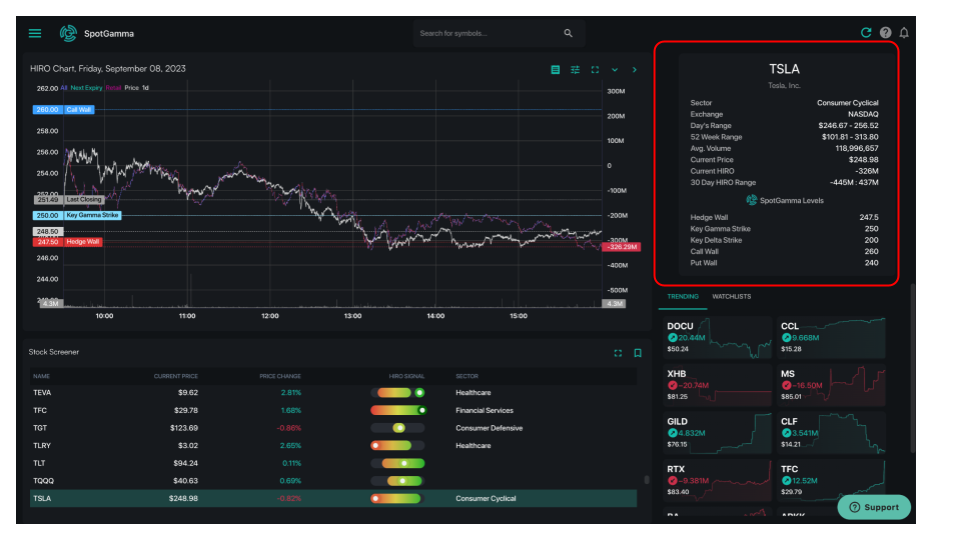Viewport: 960px width, 540px height.
Task: Click the refresh data icon
Action: (x=866, y=32)
